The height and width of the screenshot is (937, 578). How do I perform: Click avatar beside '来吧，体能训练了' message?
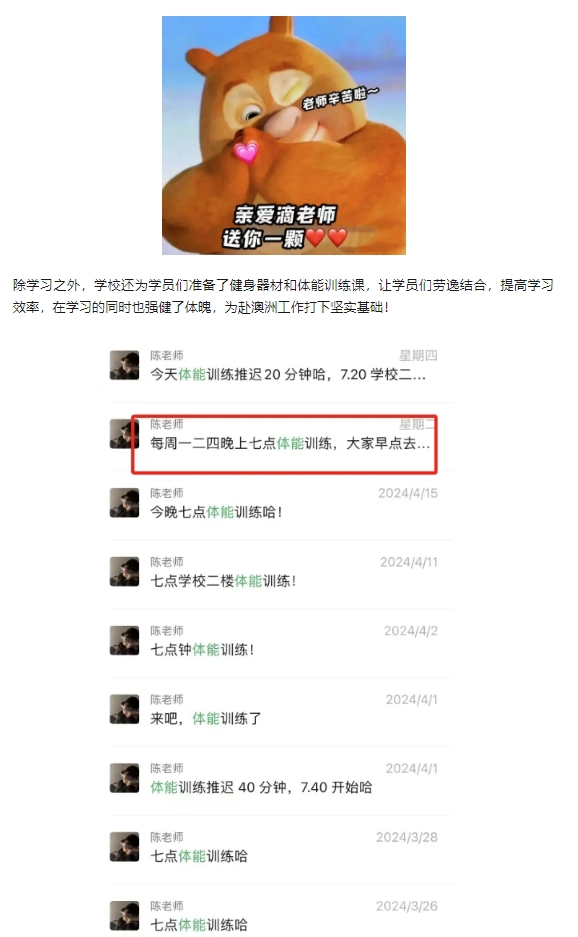[124, 709]
